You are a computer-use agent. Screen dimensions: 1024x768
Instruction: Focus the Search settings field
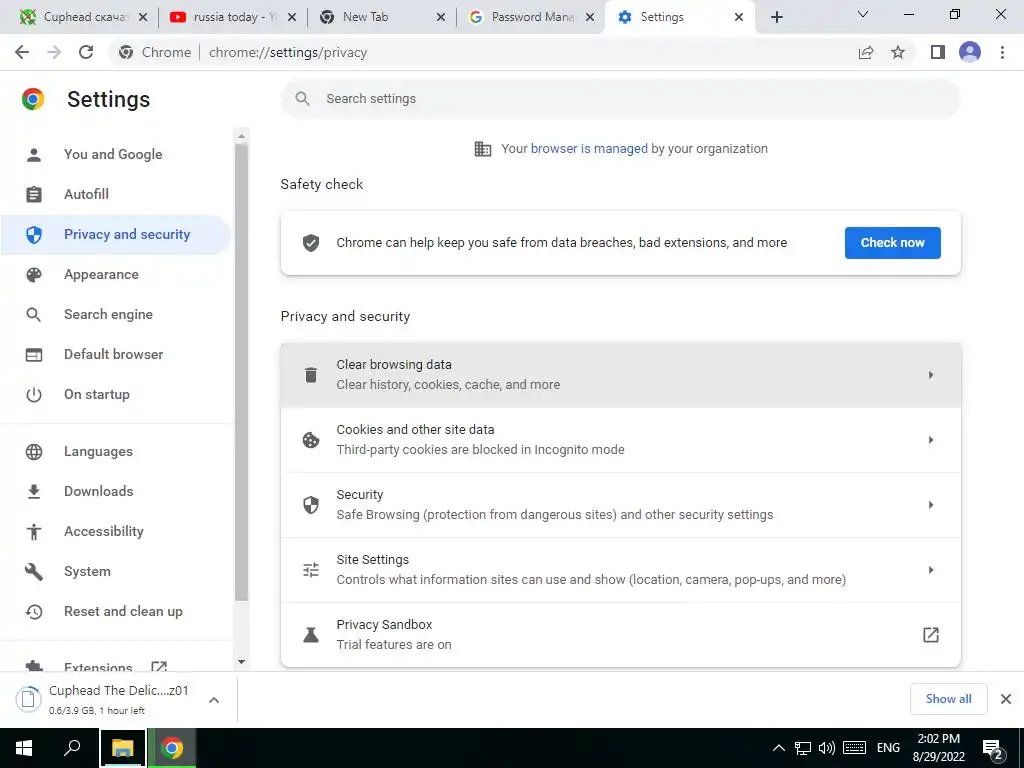click(620, 99)
